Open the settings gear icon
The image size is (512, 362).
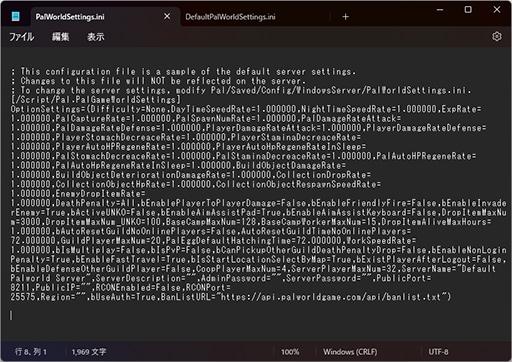[497, 36]
